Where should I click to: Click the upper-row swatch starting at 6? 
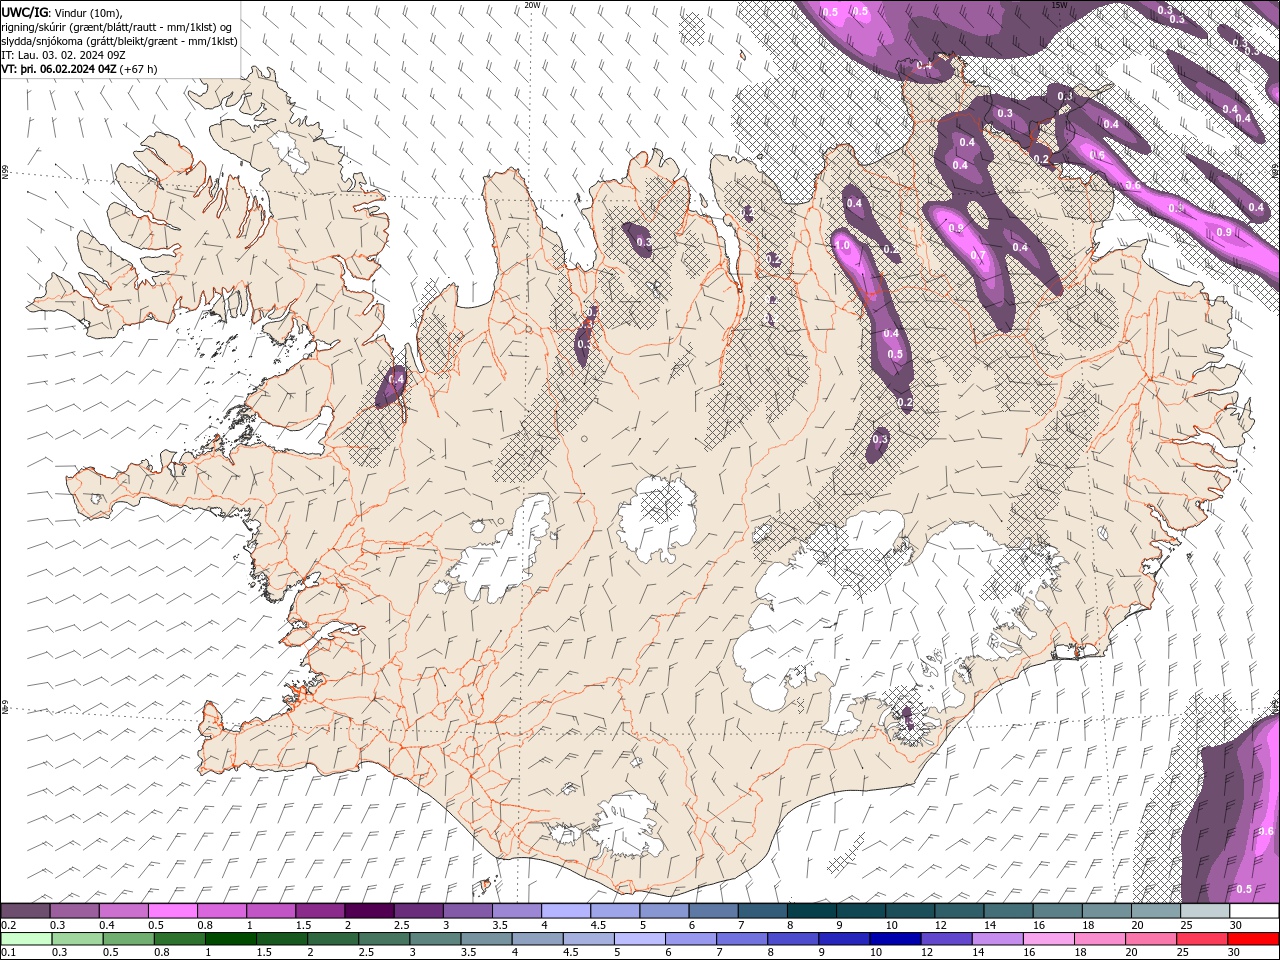pos(713,911)
